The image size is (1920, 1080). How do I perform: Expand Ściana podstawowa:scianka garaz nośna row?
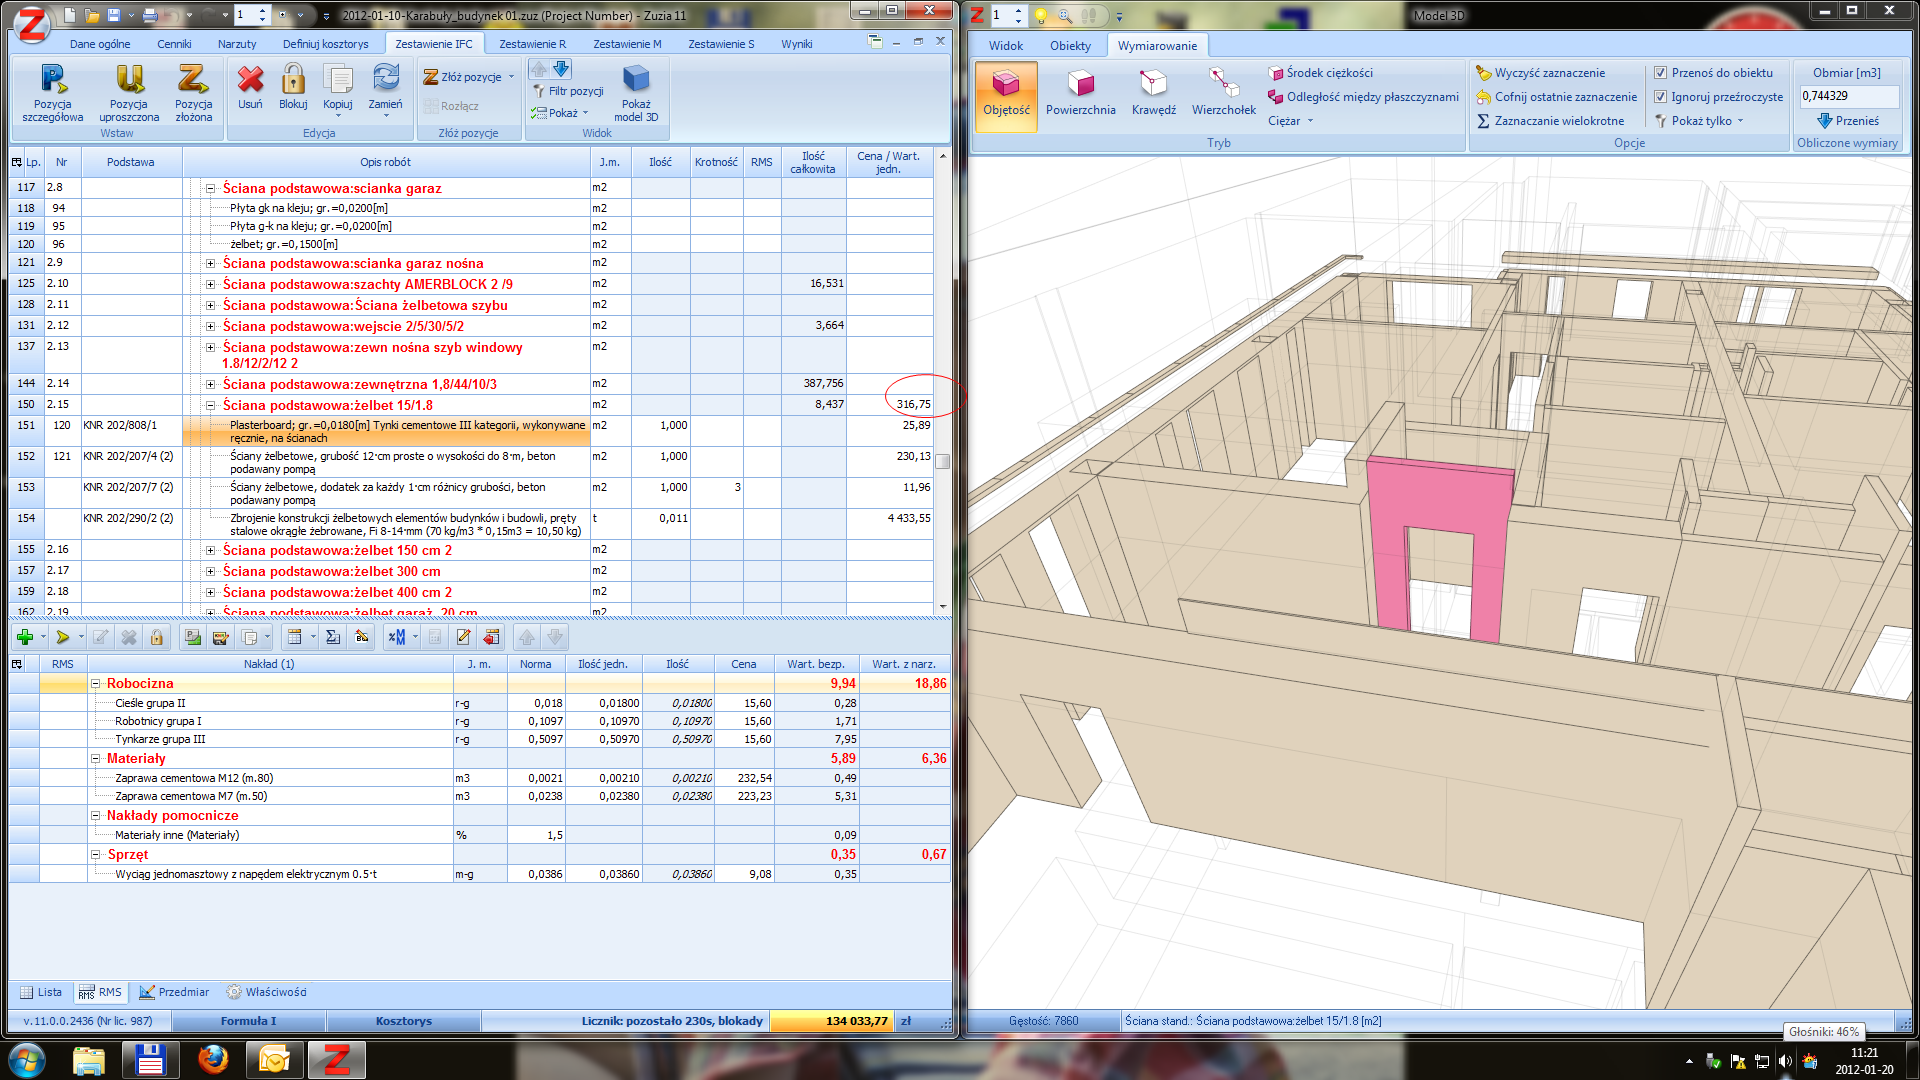pos(210,264)
